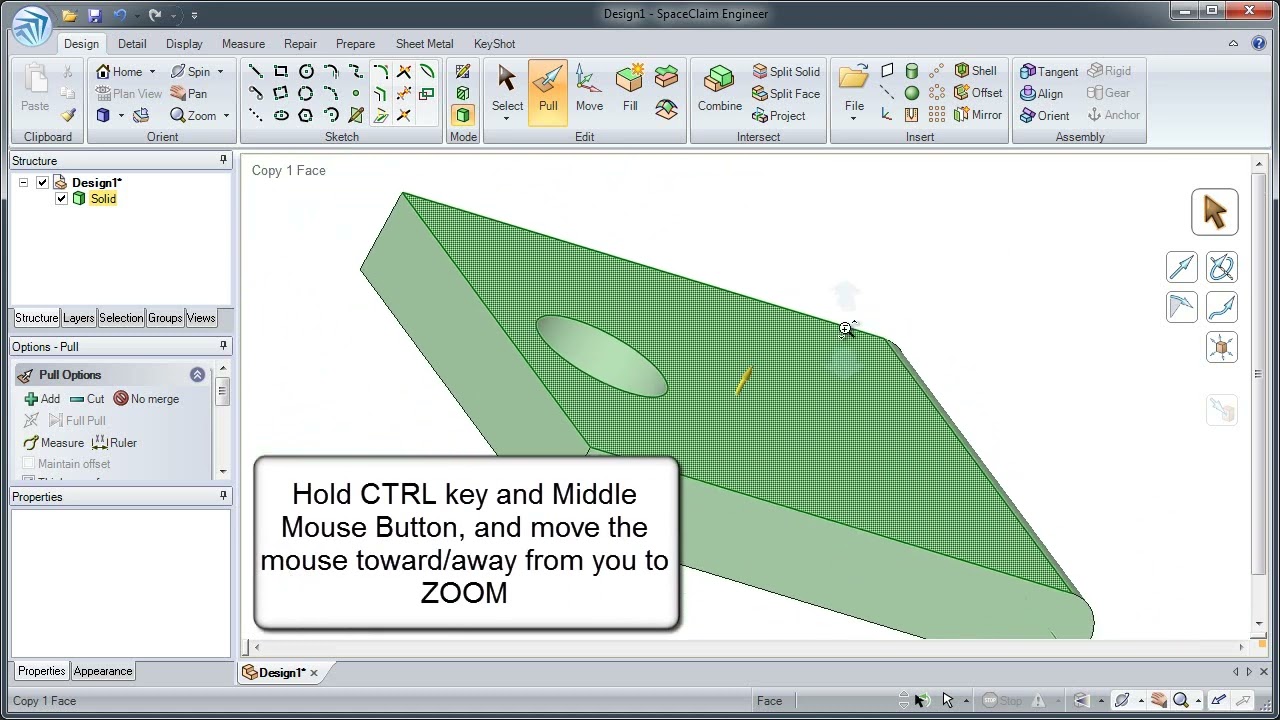The image size is (1280, 720).
Task: Toggle the Design1 checkbox in Structure tree
Action: (42, 183)
